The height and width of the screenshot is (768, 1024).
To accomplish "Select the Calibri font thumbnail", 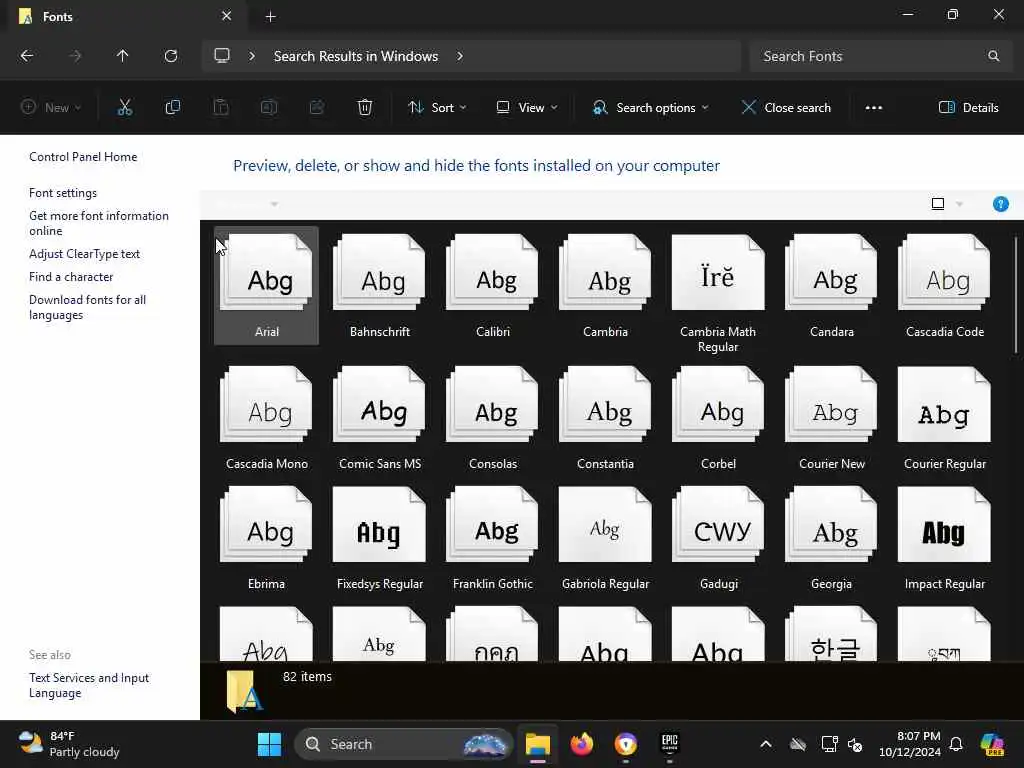I will (x=492, y=285).
